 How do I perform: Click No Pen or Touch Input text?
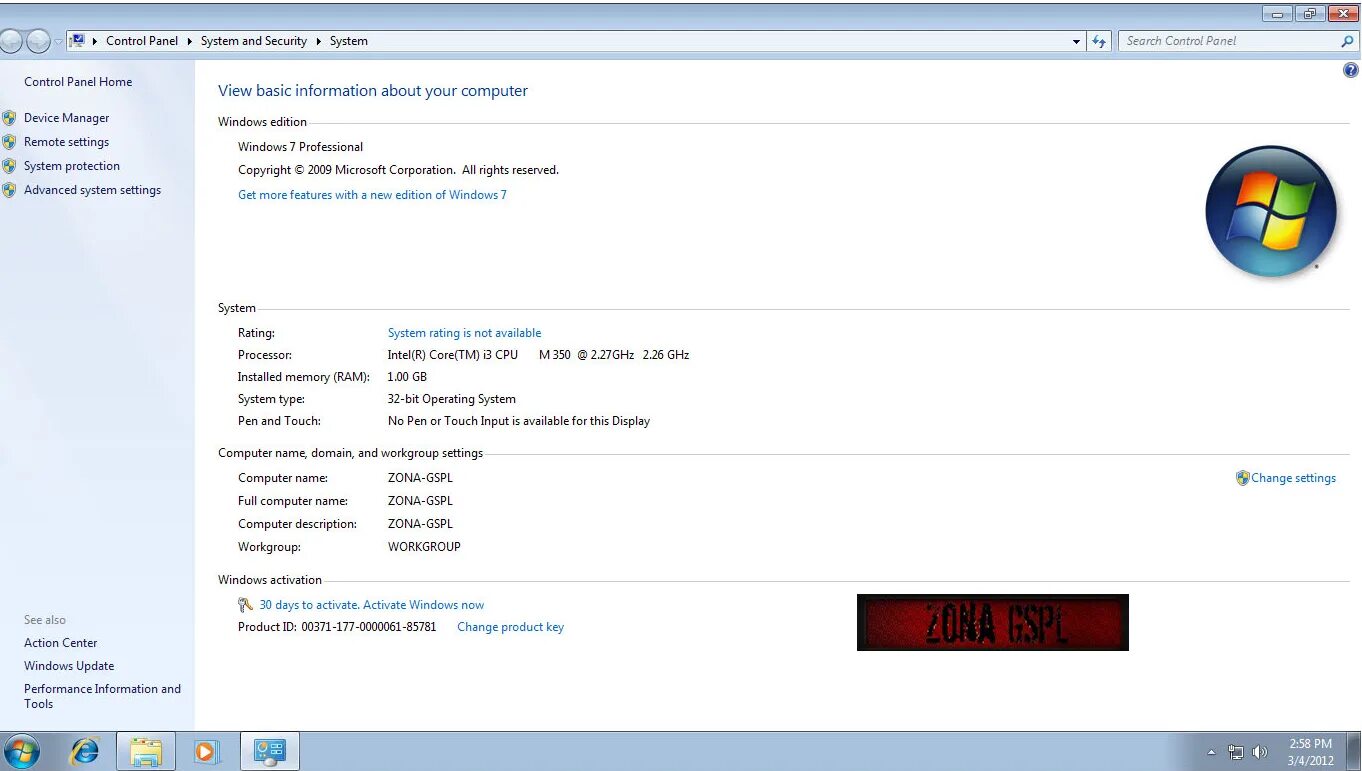(x=519, y=421)
